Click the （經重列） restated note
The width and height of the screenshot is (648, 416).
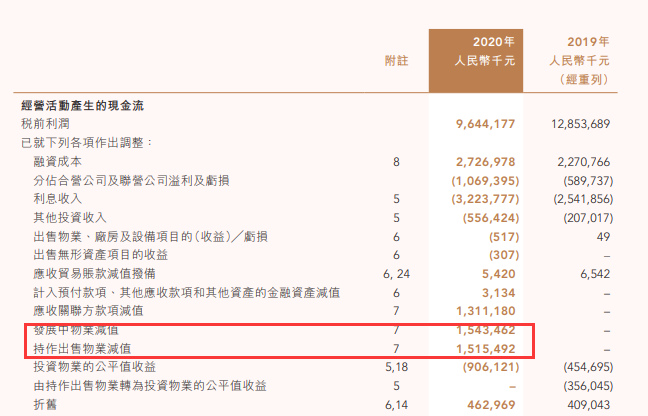pos(584,79)
